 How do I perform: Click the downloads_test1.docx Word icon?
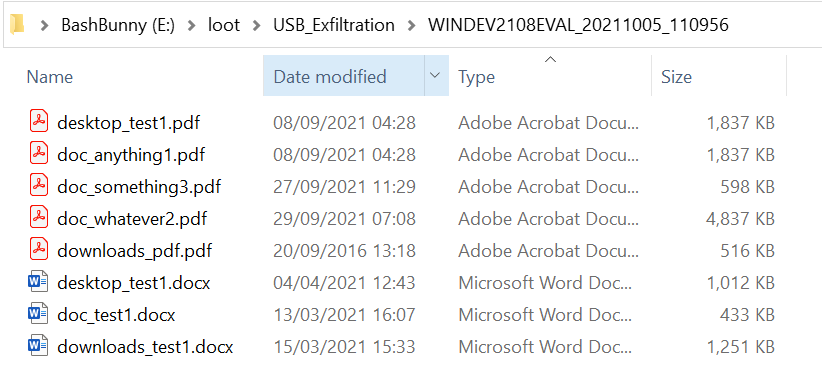(38, 346)
